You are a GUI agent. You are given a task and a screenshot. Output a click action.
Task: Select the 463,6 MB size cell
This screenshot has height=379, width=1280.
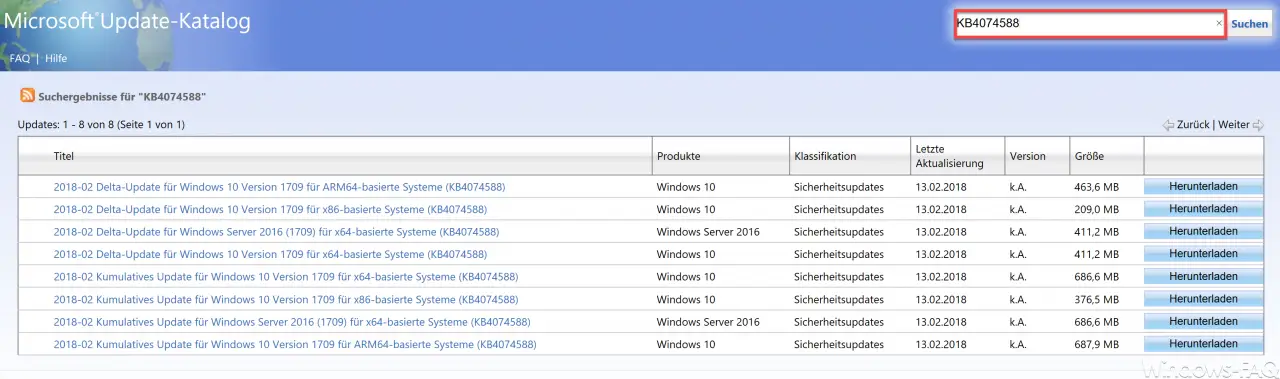pos(1096,186)
